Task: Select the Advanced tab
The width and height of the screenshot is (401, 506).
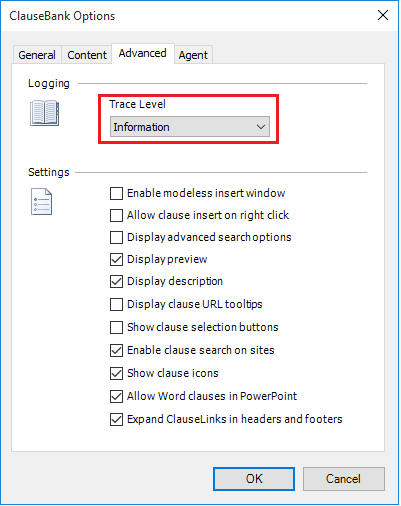Action: pos(143,53)
